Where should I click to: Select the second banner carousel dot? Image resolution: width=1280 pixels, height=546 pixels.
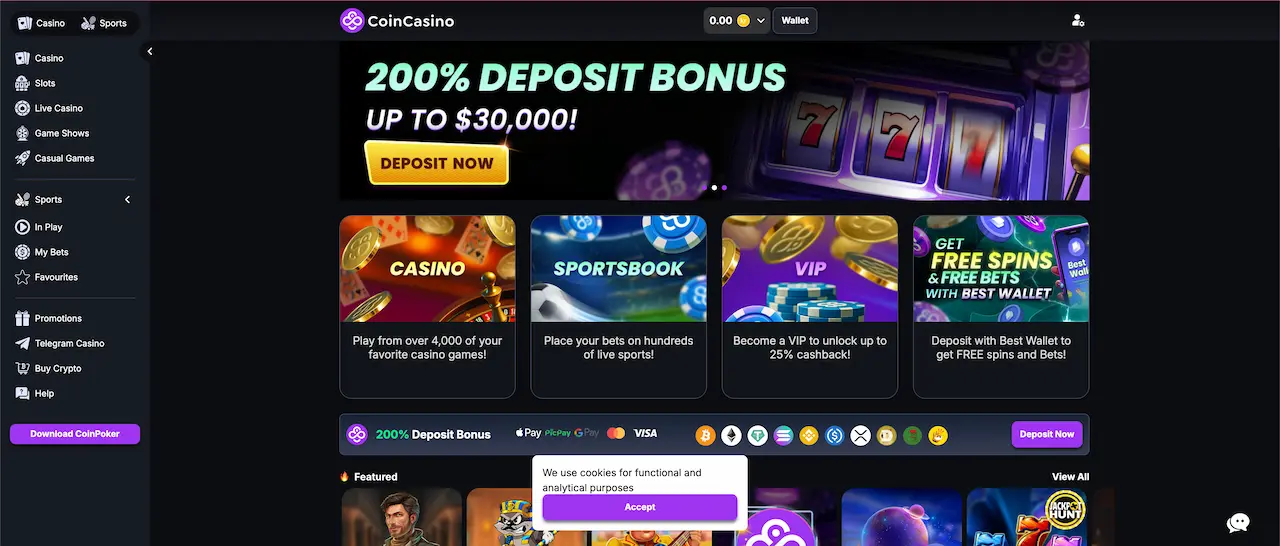(724, 187)
